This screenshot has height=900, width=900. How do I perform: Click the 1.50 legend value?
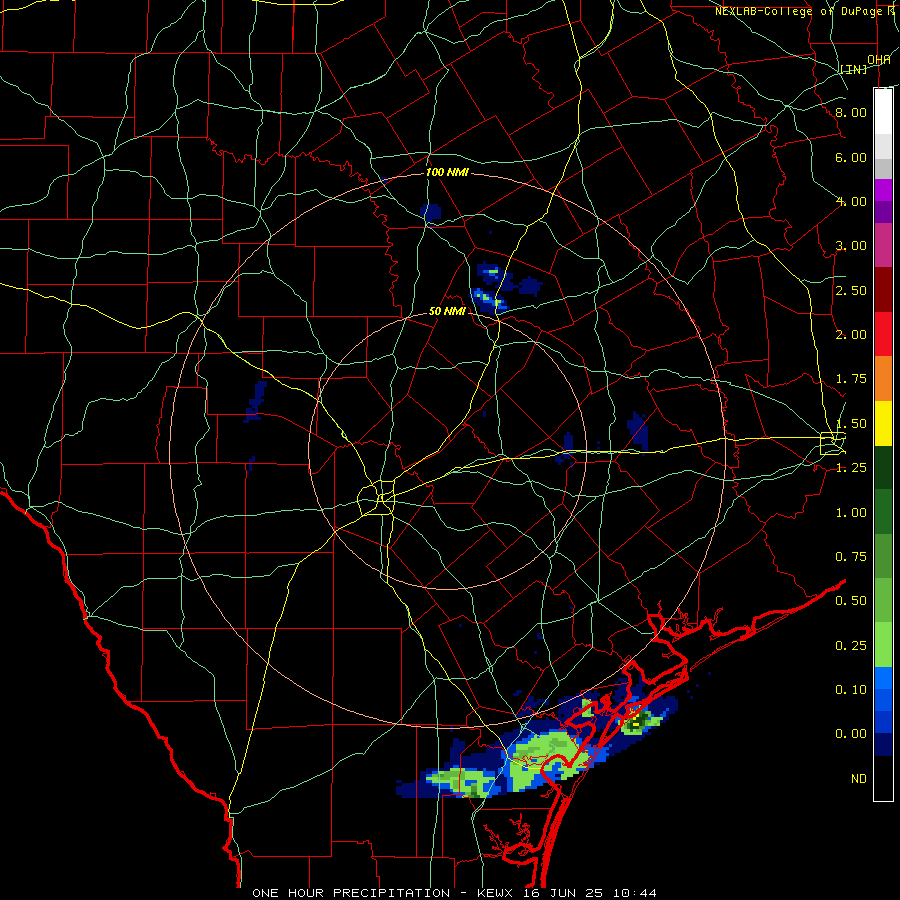tap(851, 424)
